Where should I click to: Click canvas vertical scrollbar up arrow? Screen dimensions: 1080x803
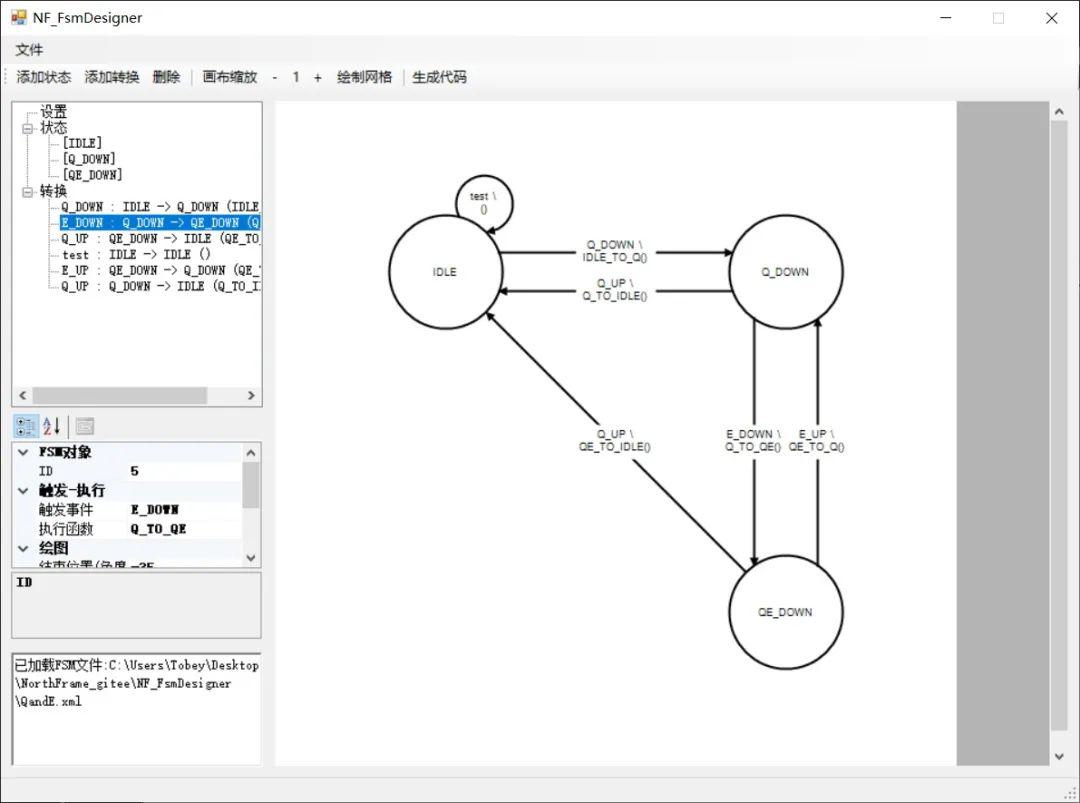click(x=1059, y=112)
